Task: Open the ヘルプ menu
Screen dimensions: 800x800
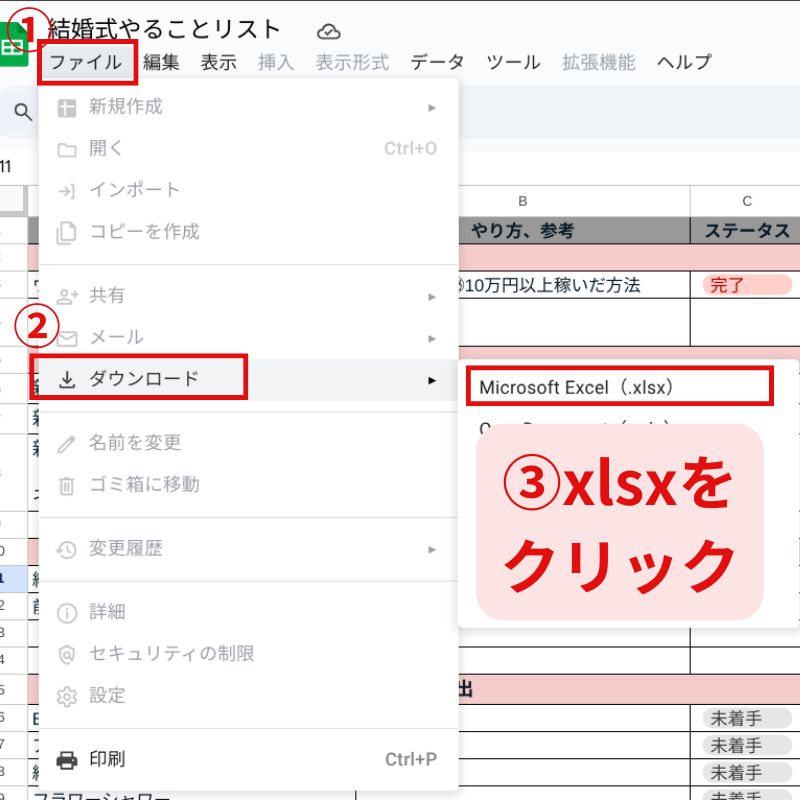Action: [x=684, y=62]
